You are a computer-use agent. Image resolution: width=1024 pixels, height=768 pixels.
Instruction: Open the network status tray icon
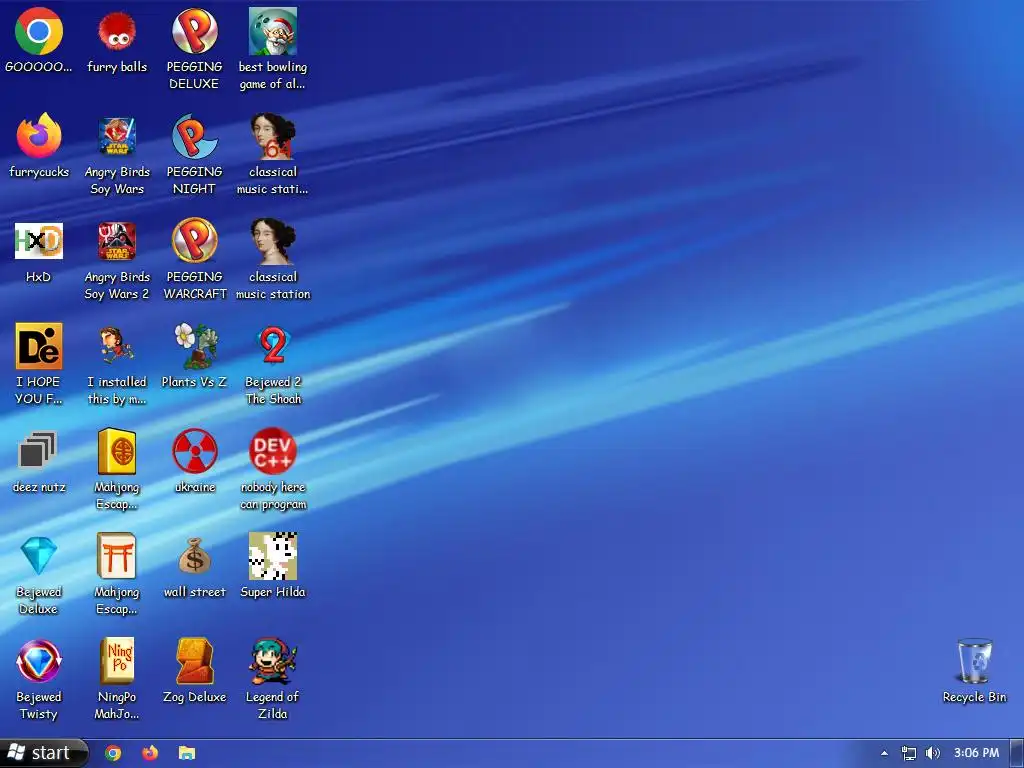coord(908,753)
